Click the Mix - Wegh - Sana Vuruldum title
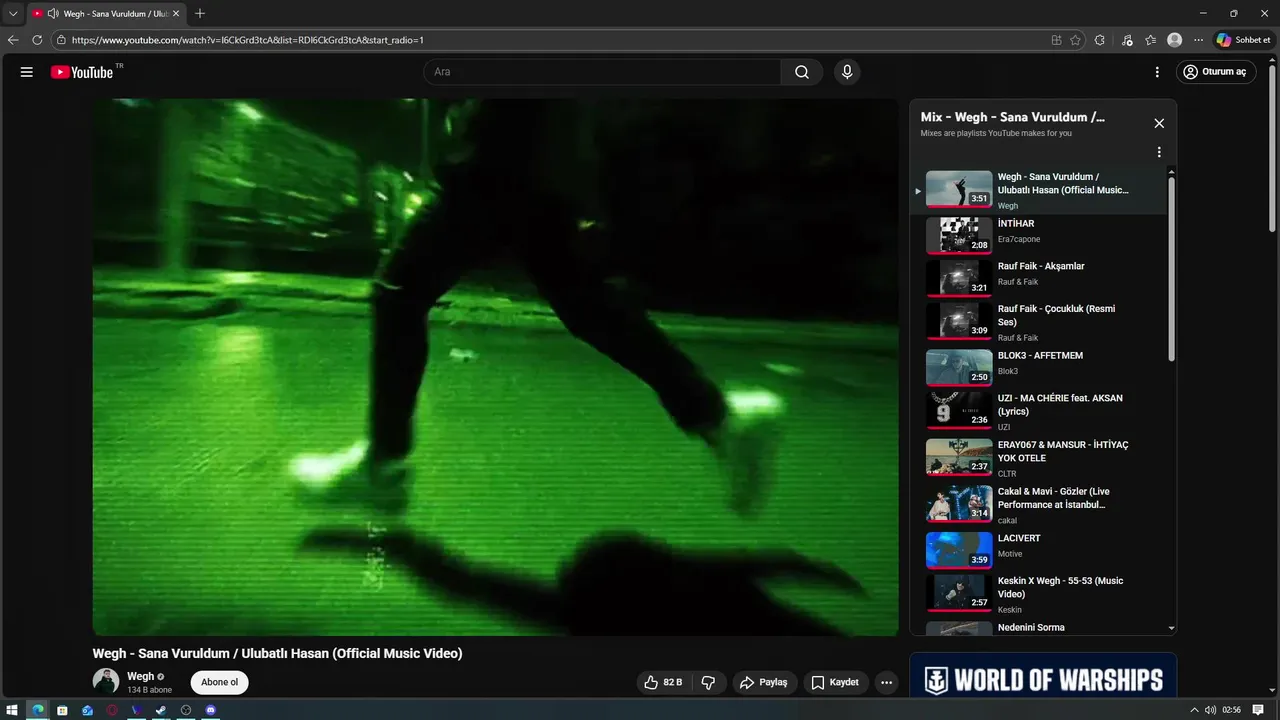This screenshot has width=1280, height=720. pos(1013,117)
